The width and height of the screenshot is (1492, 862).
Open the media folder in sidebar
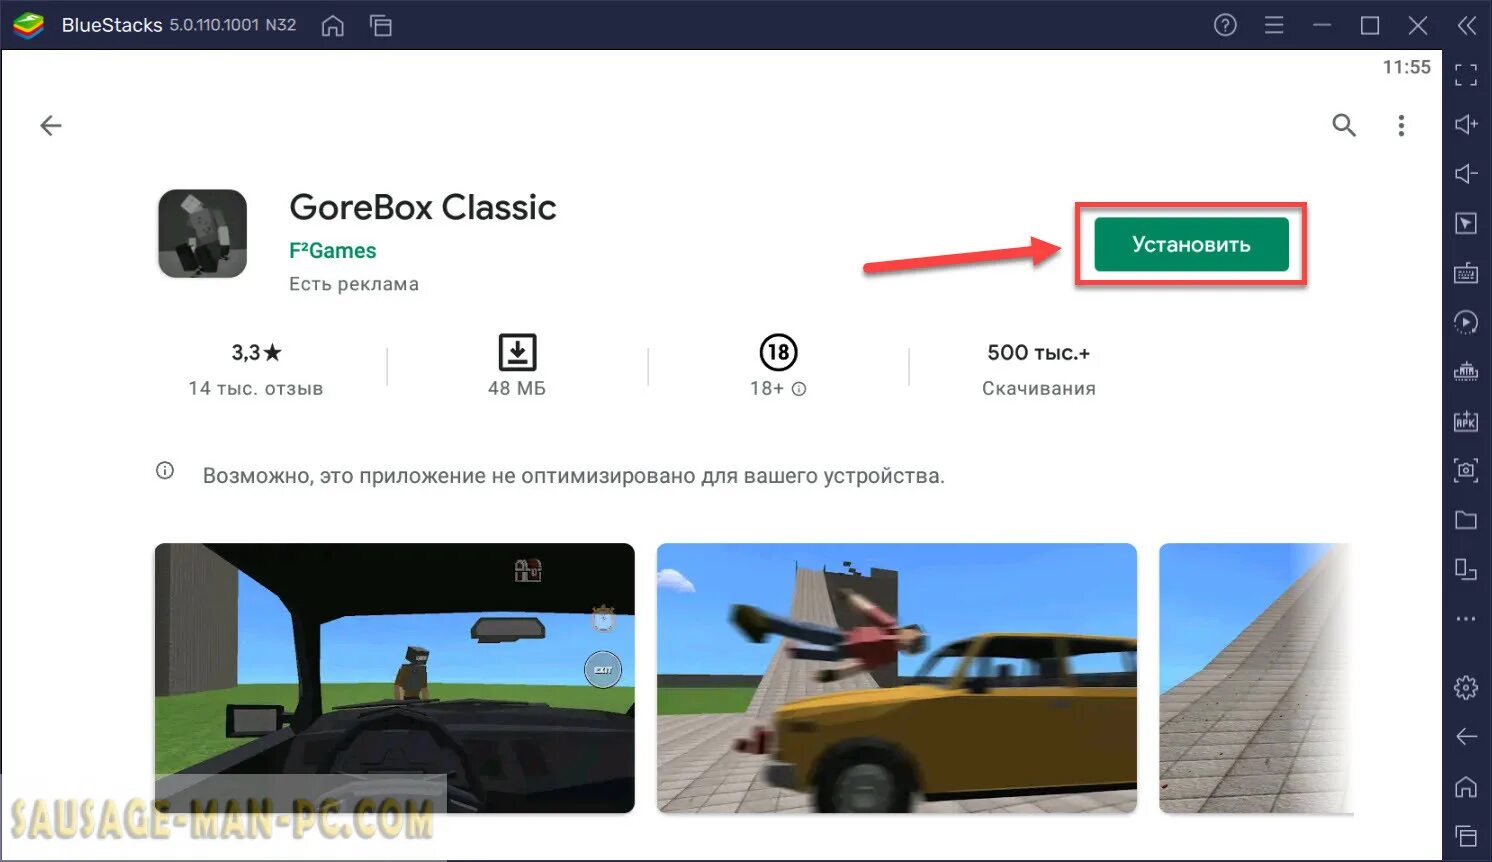pyautogui.click(x=1466, y=519)
